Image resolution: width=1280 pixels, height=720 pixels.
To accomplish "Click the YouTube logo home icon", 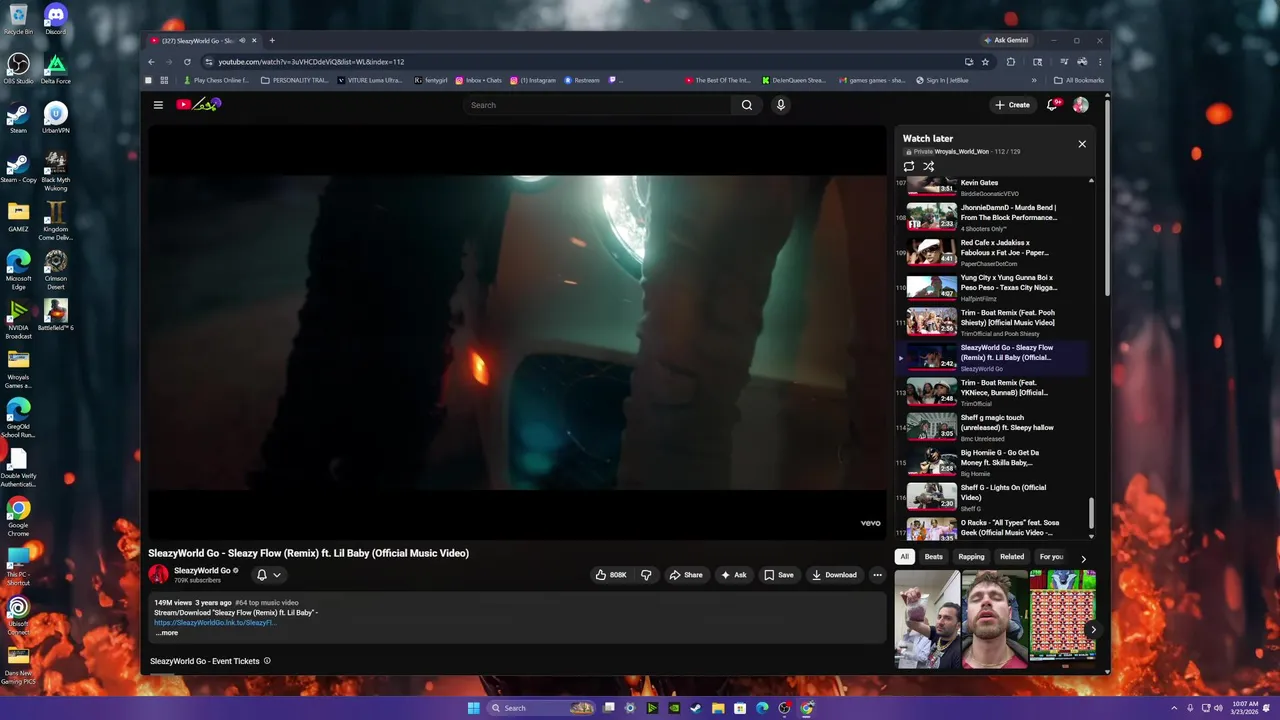I will coord(198,104).
